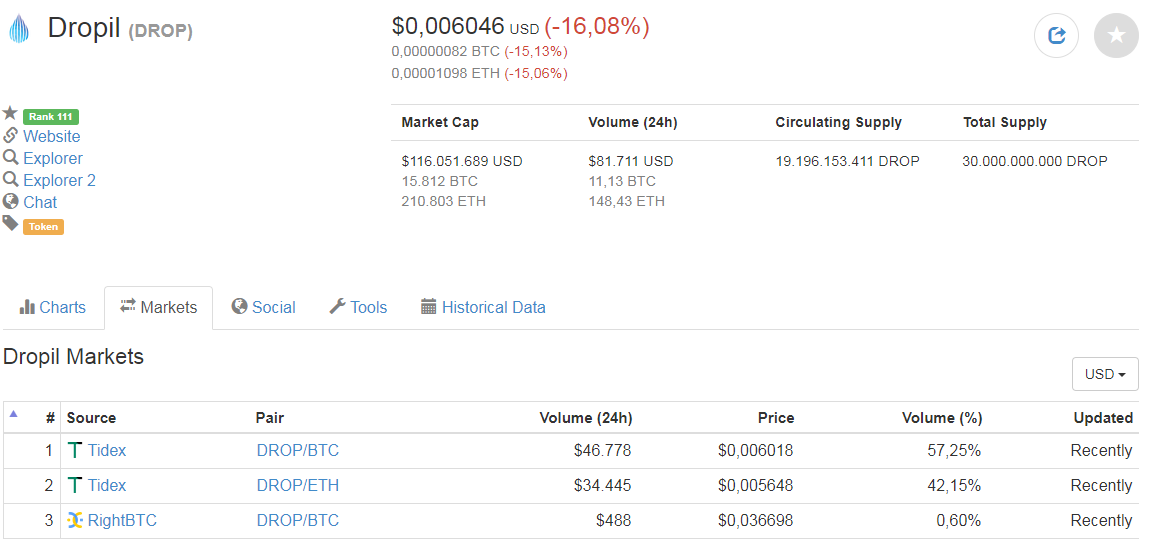Image resolution: width=1161 pixels, height=547 pixels.
Task: Open the Chat link
Action: [x=40, y=202]
